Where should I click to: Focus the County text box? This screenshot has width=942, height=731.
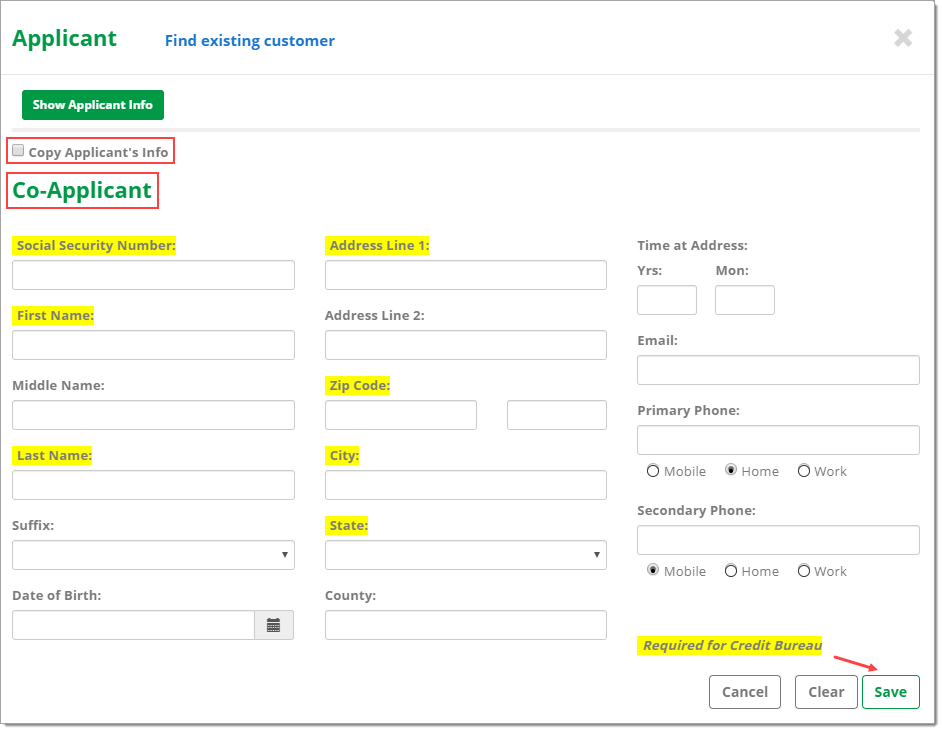[466, 625]
